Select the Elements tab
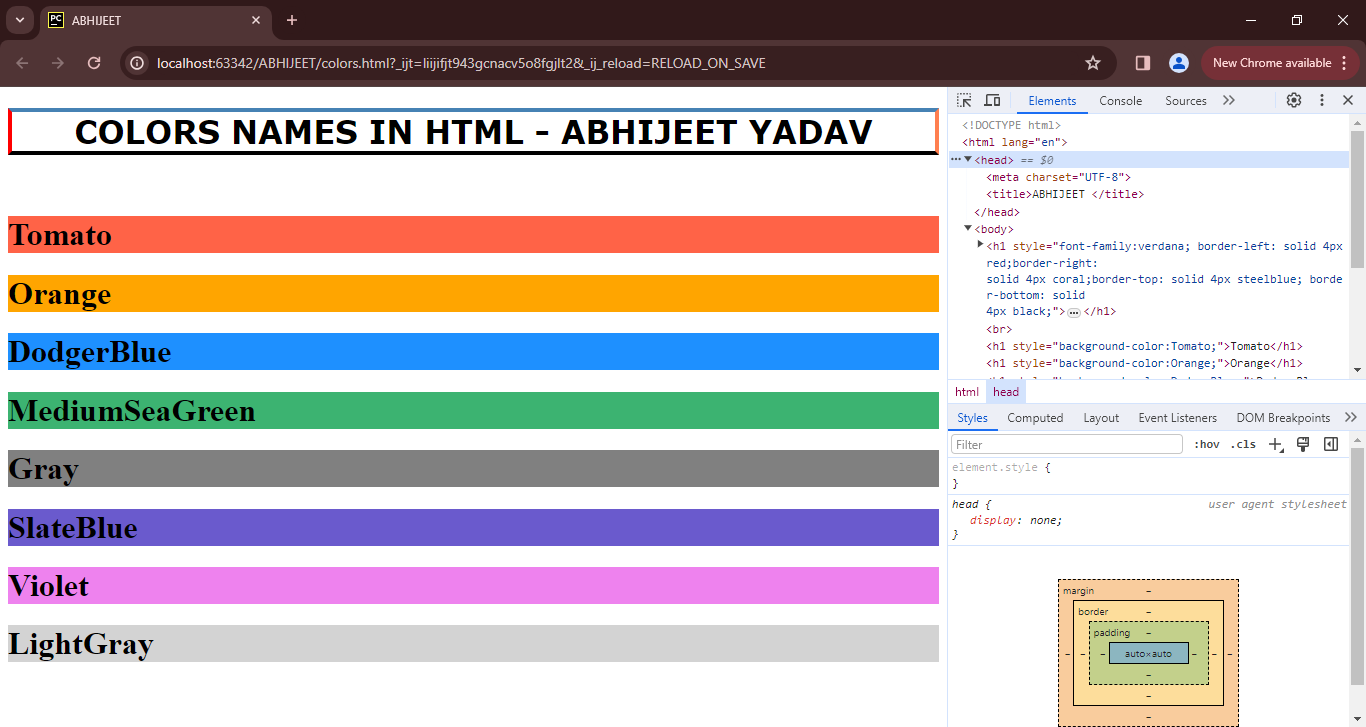This screenshot has width=1366, height=727. (1052, 101)
